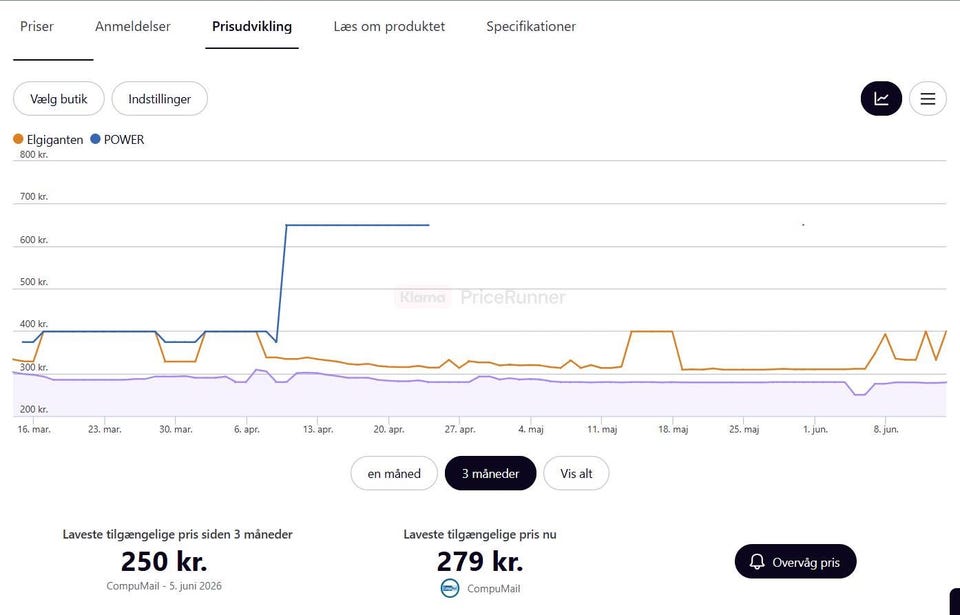960x615 pixels.
Task: Open the Vælg butik selector
Action: coord(59,99)
